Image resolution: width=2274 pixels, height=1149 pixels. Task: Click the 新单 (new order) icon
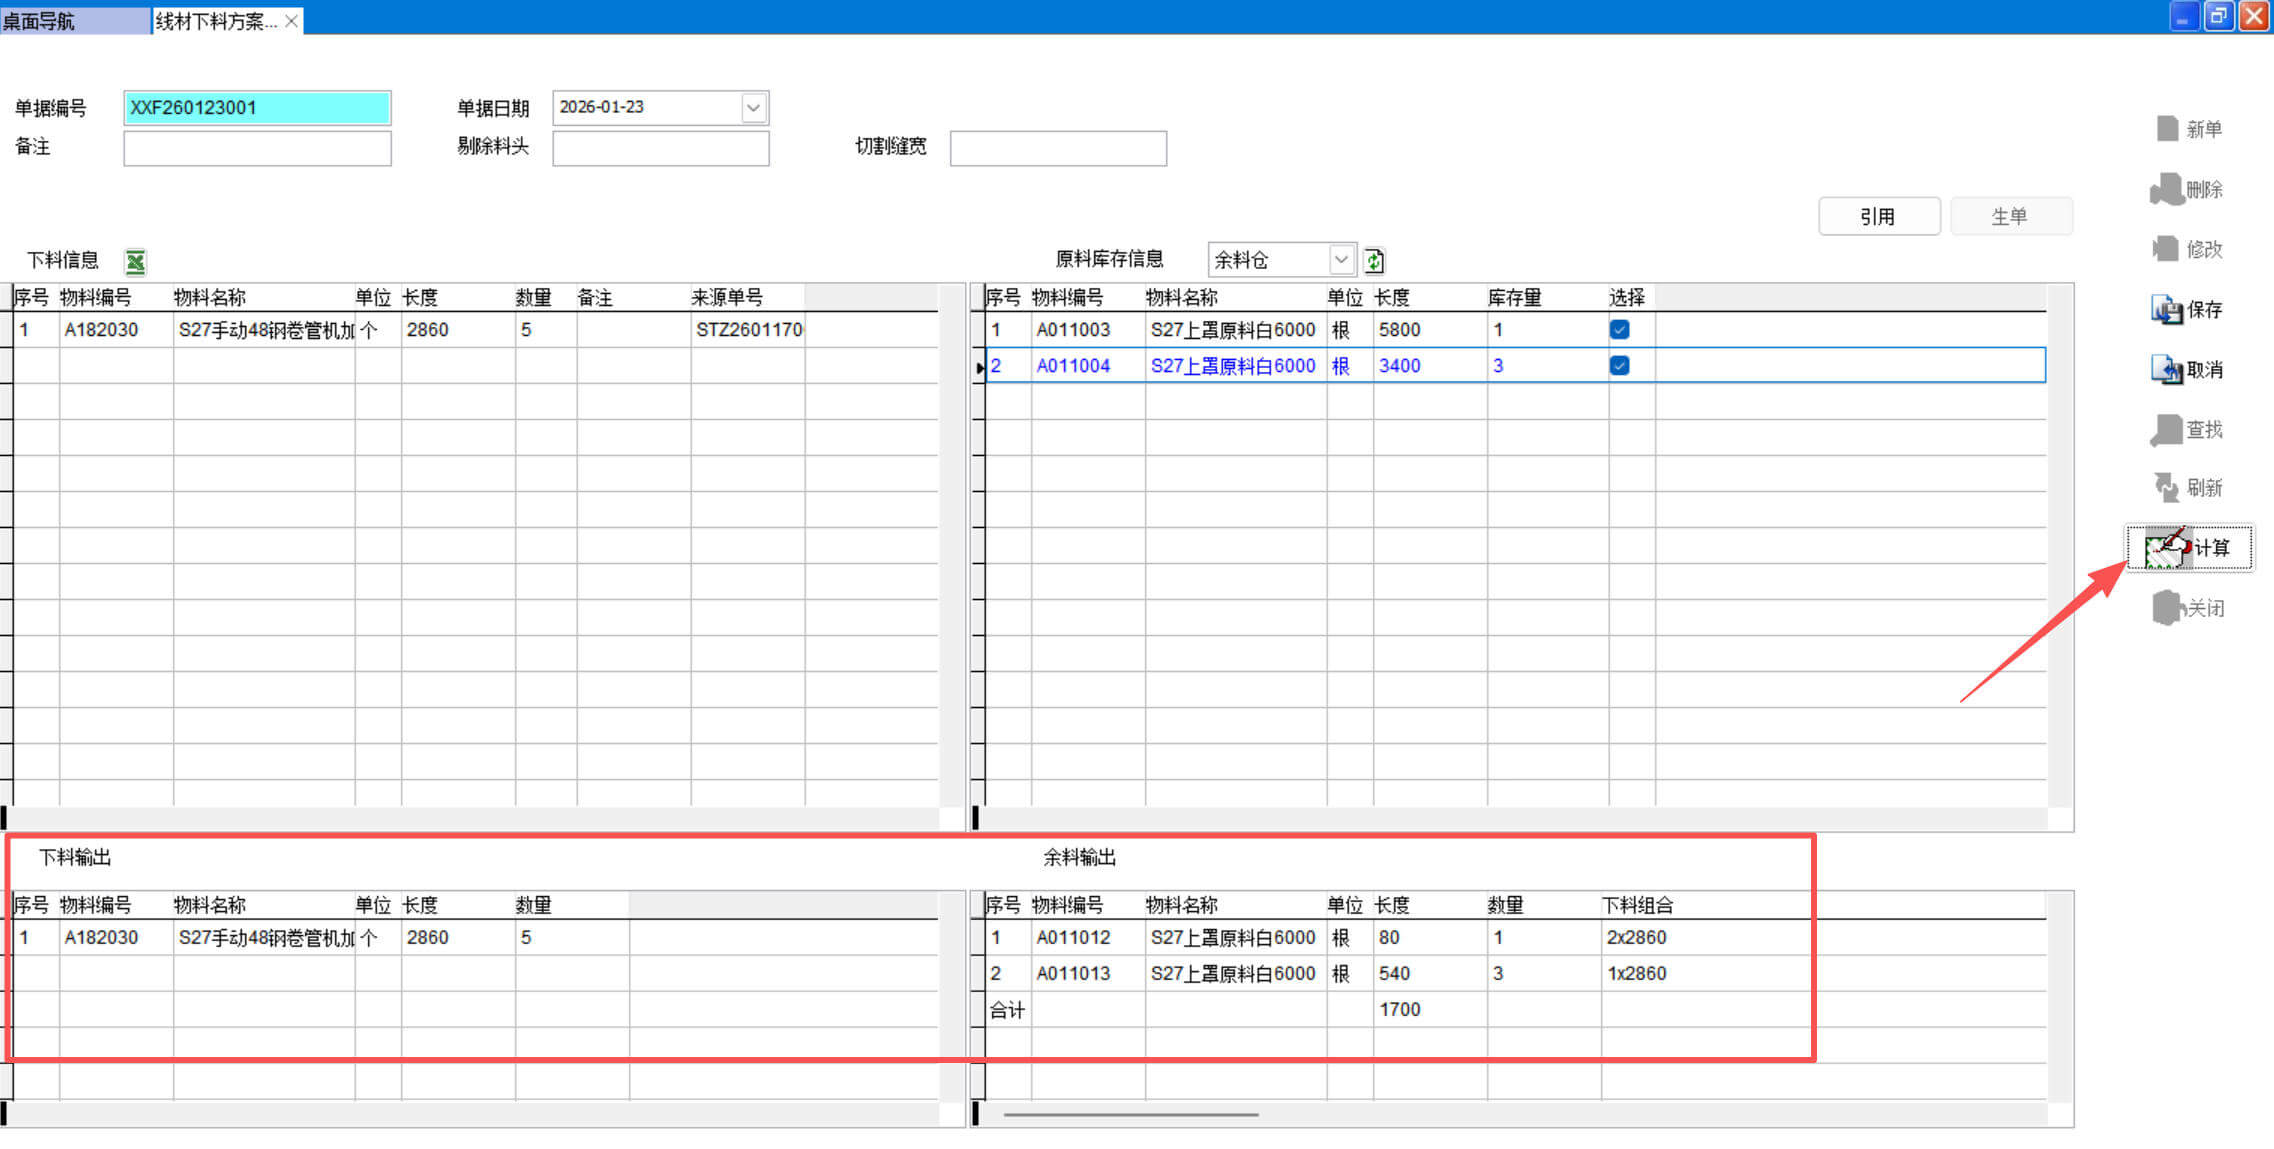[2167, 129]
